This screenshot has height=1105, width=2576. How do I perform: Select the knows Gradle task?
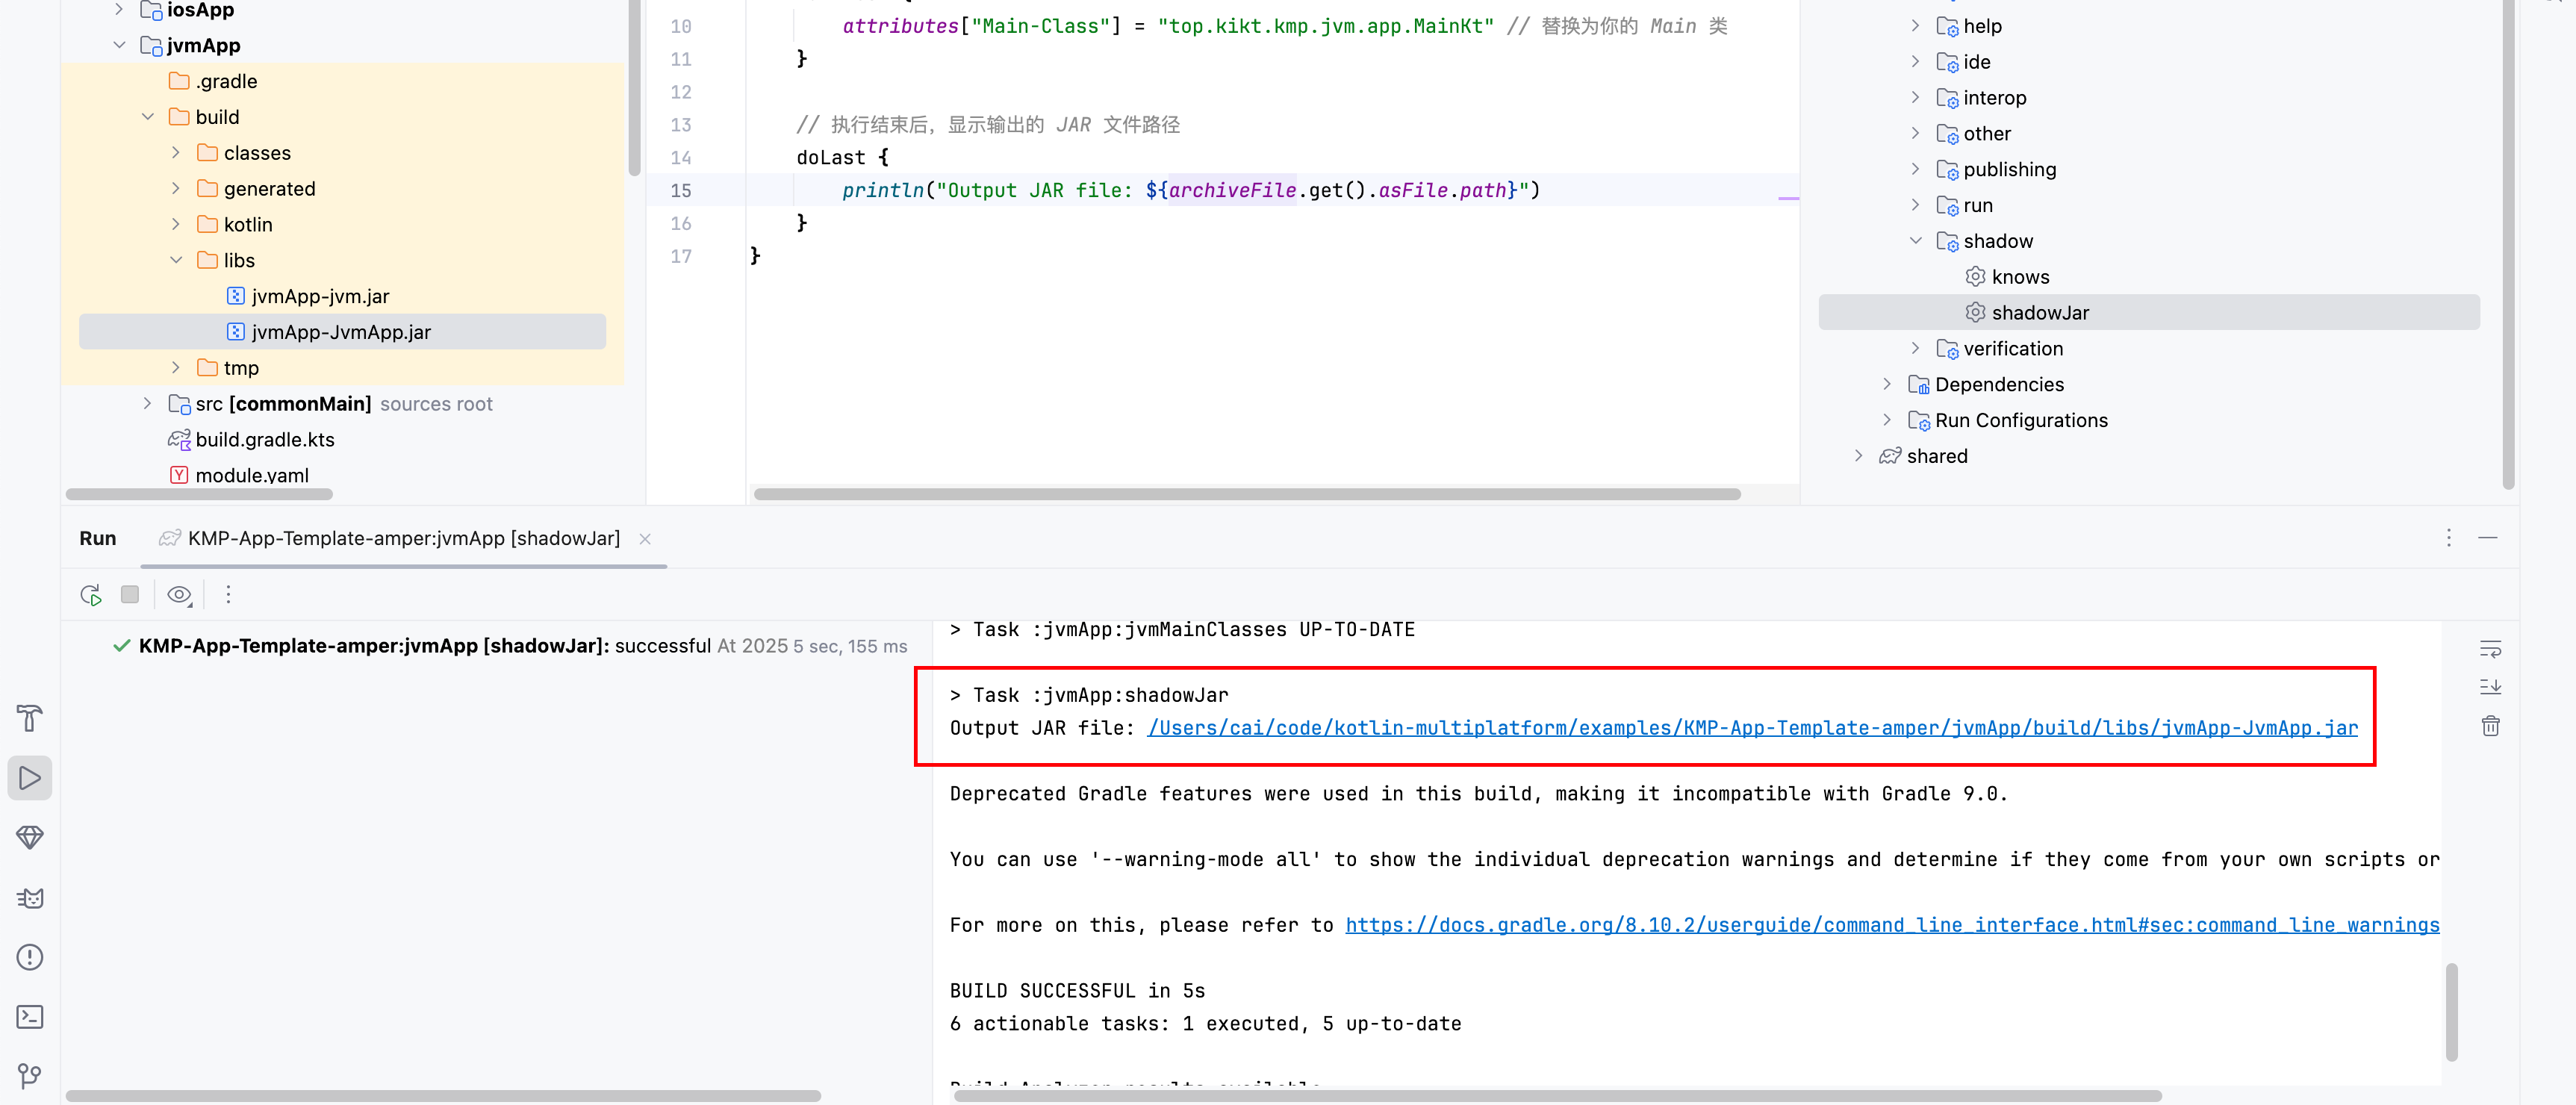click(x=2007, y=277)
